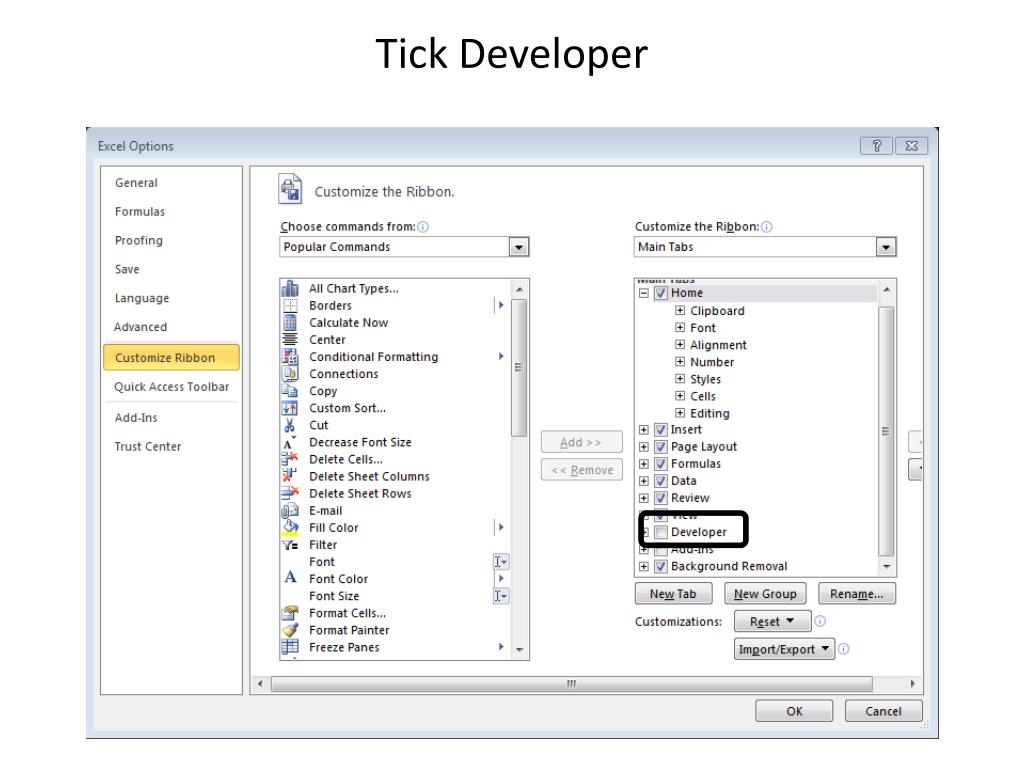1024x768 pixels.
Task: Uncheck the Home tab checkbox
Action: (661, 293)
